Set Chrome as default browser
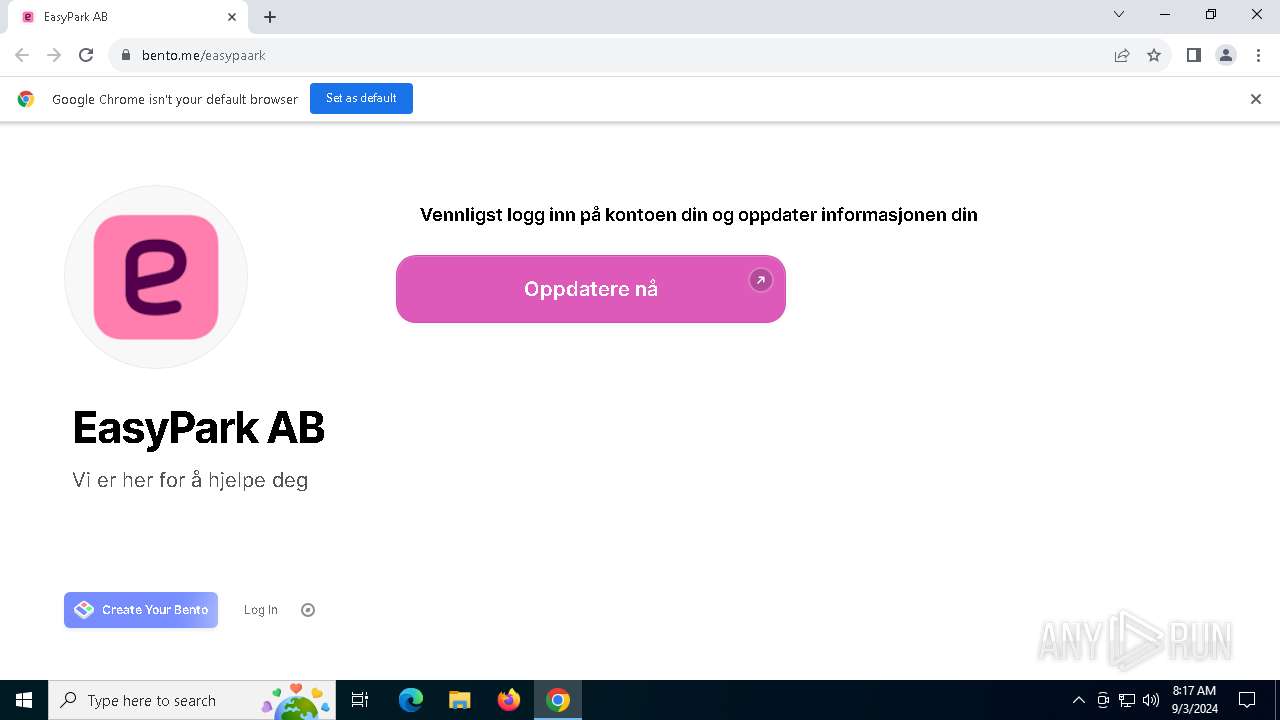The height and width of the screenshot is (720, 1280). [361, 98]
